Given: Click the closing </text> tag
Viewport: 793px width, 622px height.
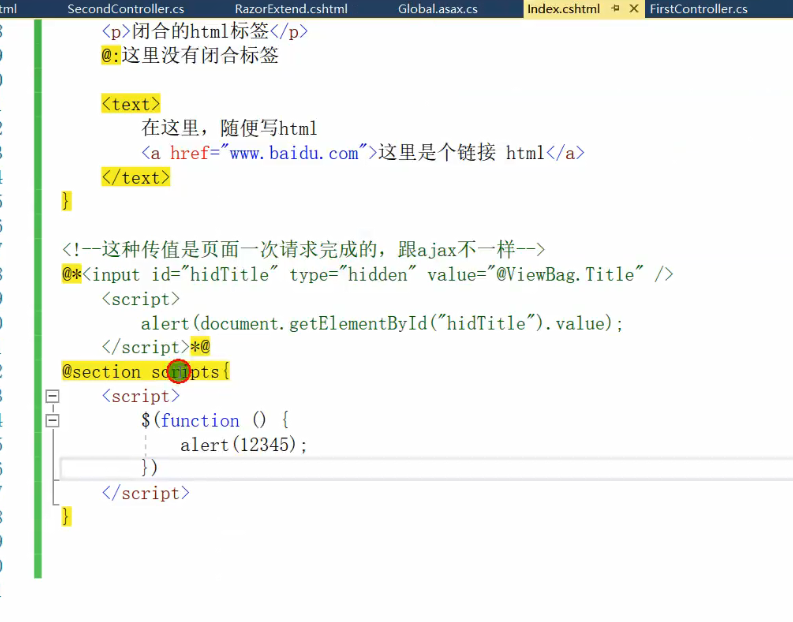Looking at the screenshot, I should [x=136, y=177].
